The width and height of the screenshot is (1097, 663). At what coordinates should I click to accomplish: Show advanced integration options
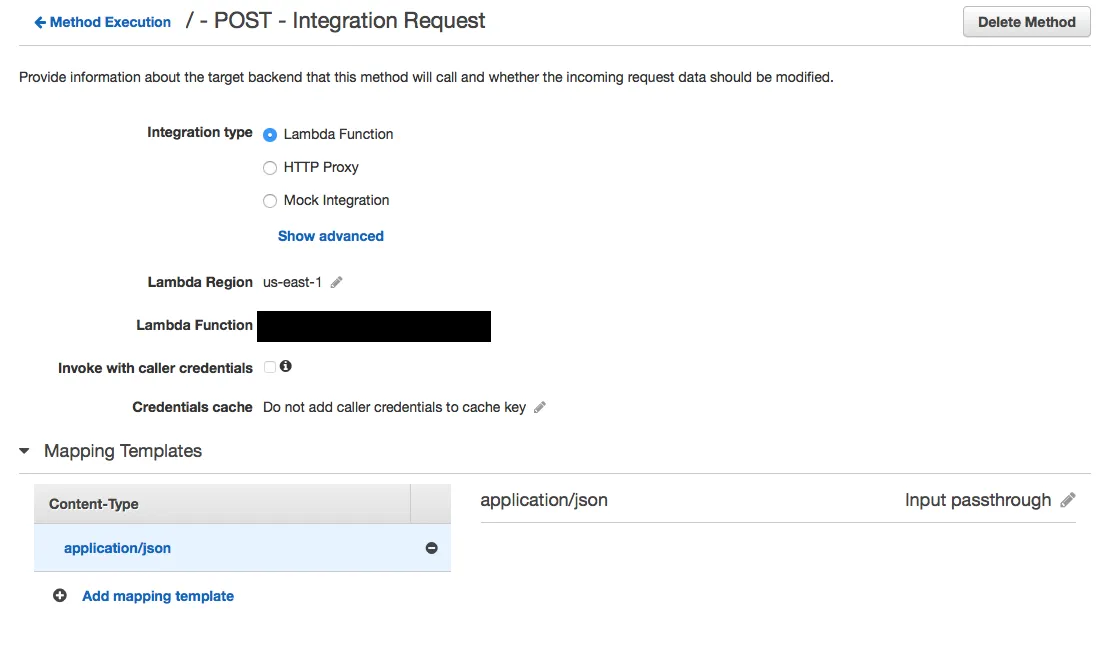click(x=331, y=236)
